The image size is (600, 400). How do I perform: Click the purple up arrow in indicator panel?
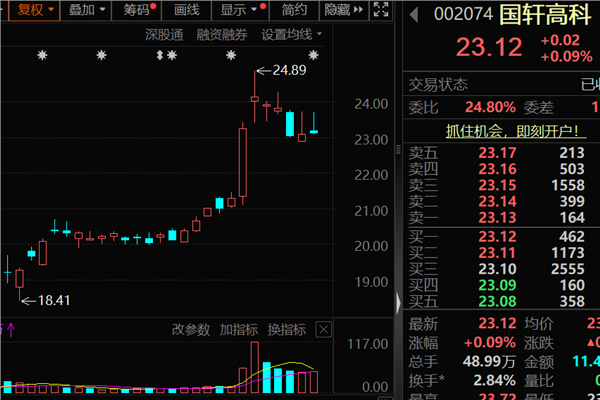pyautogui.click(x=11, y=330)
